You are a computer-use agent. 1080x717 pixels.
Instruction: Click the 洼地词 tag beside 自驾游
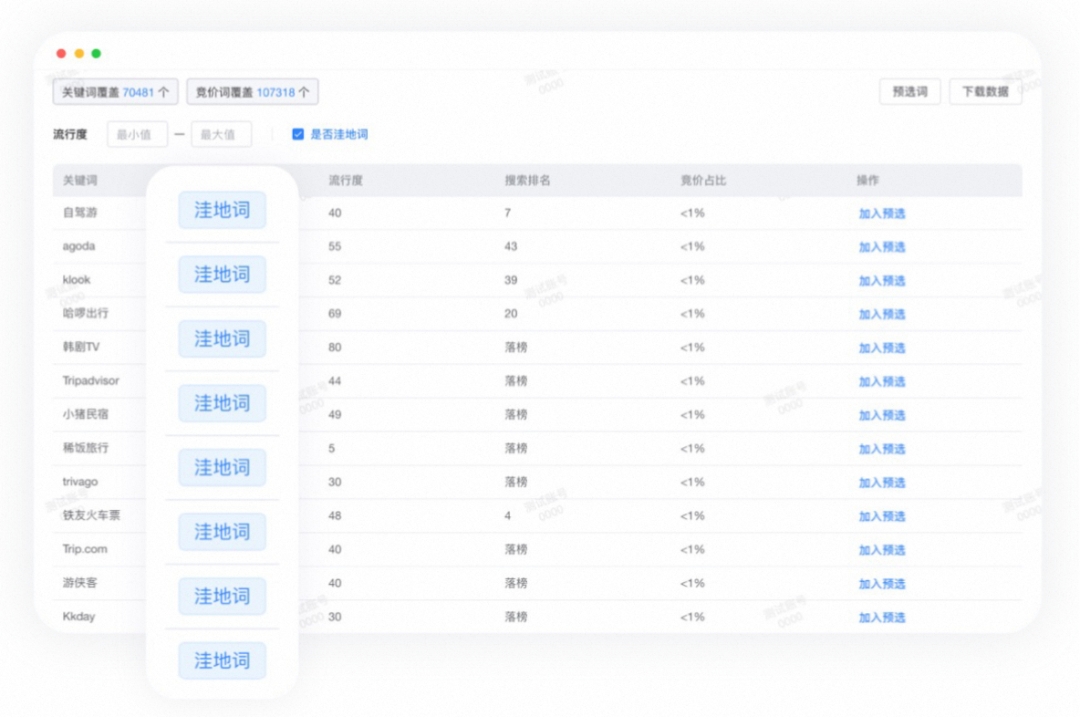(220, 210)
